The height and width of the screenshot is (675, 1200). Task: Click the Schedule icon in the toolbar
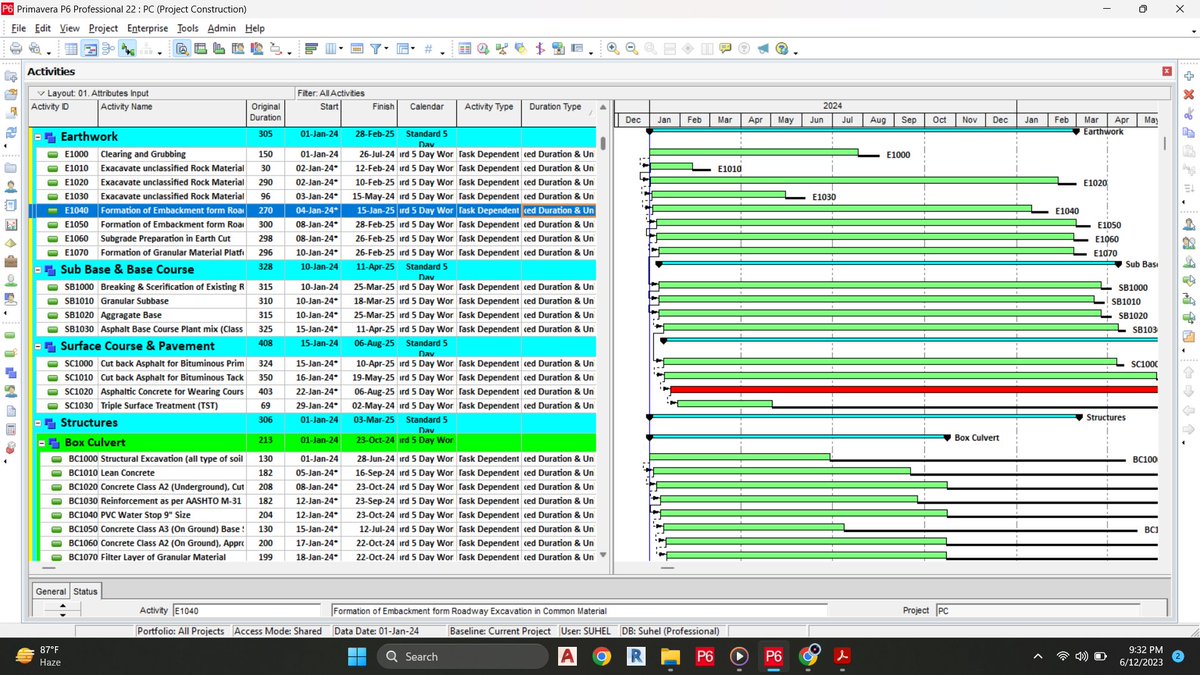(482, 48)
